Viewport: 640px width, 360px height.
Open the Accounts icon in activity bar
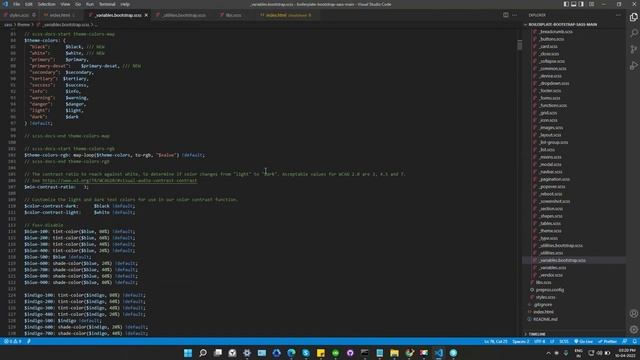pos(633,313)
